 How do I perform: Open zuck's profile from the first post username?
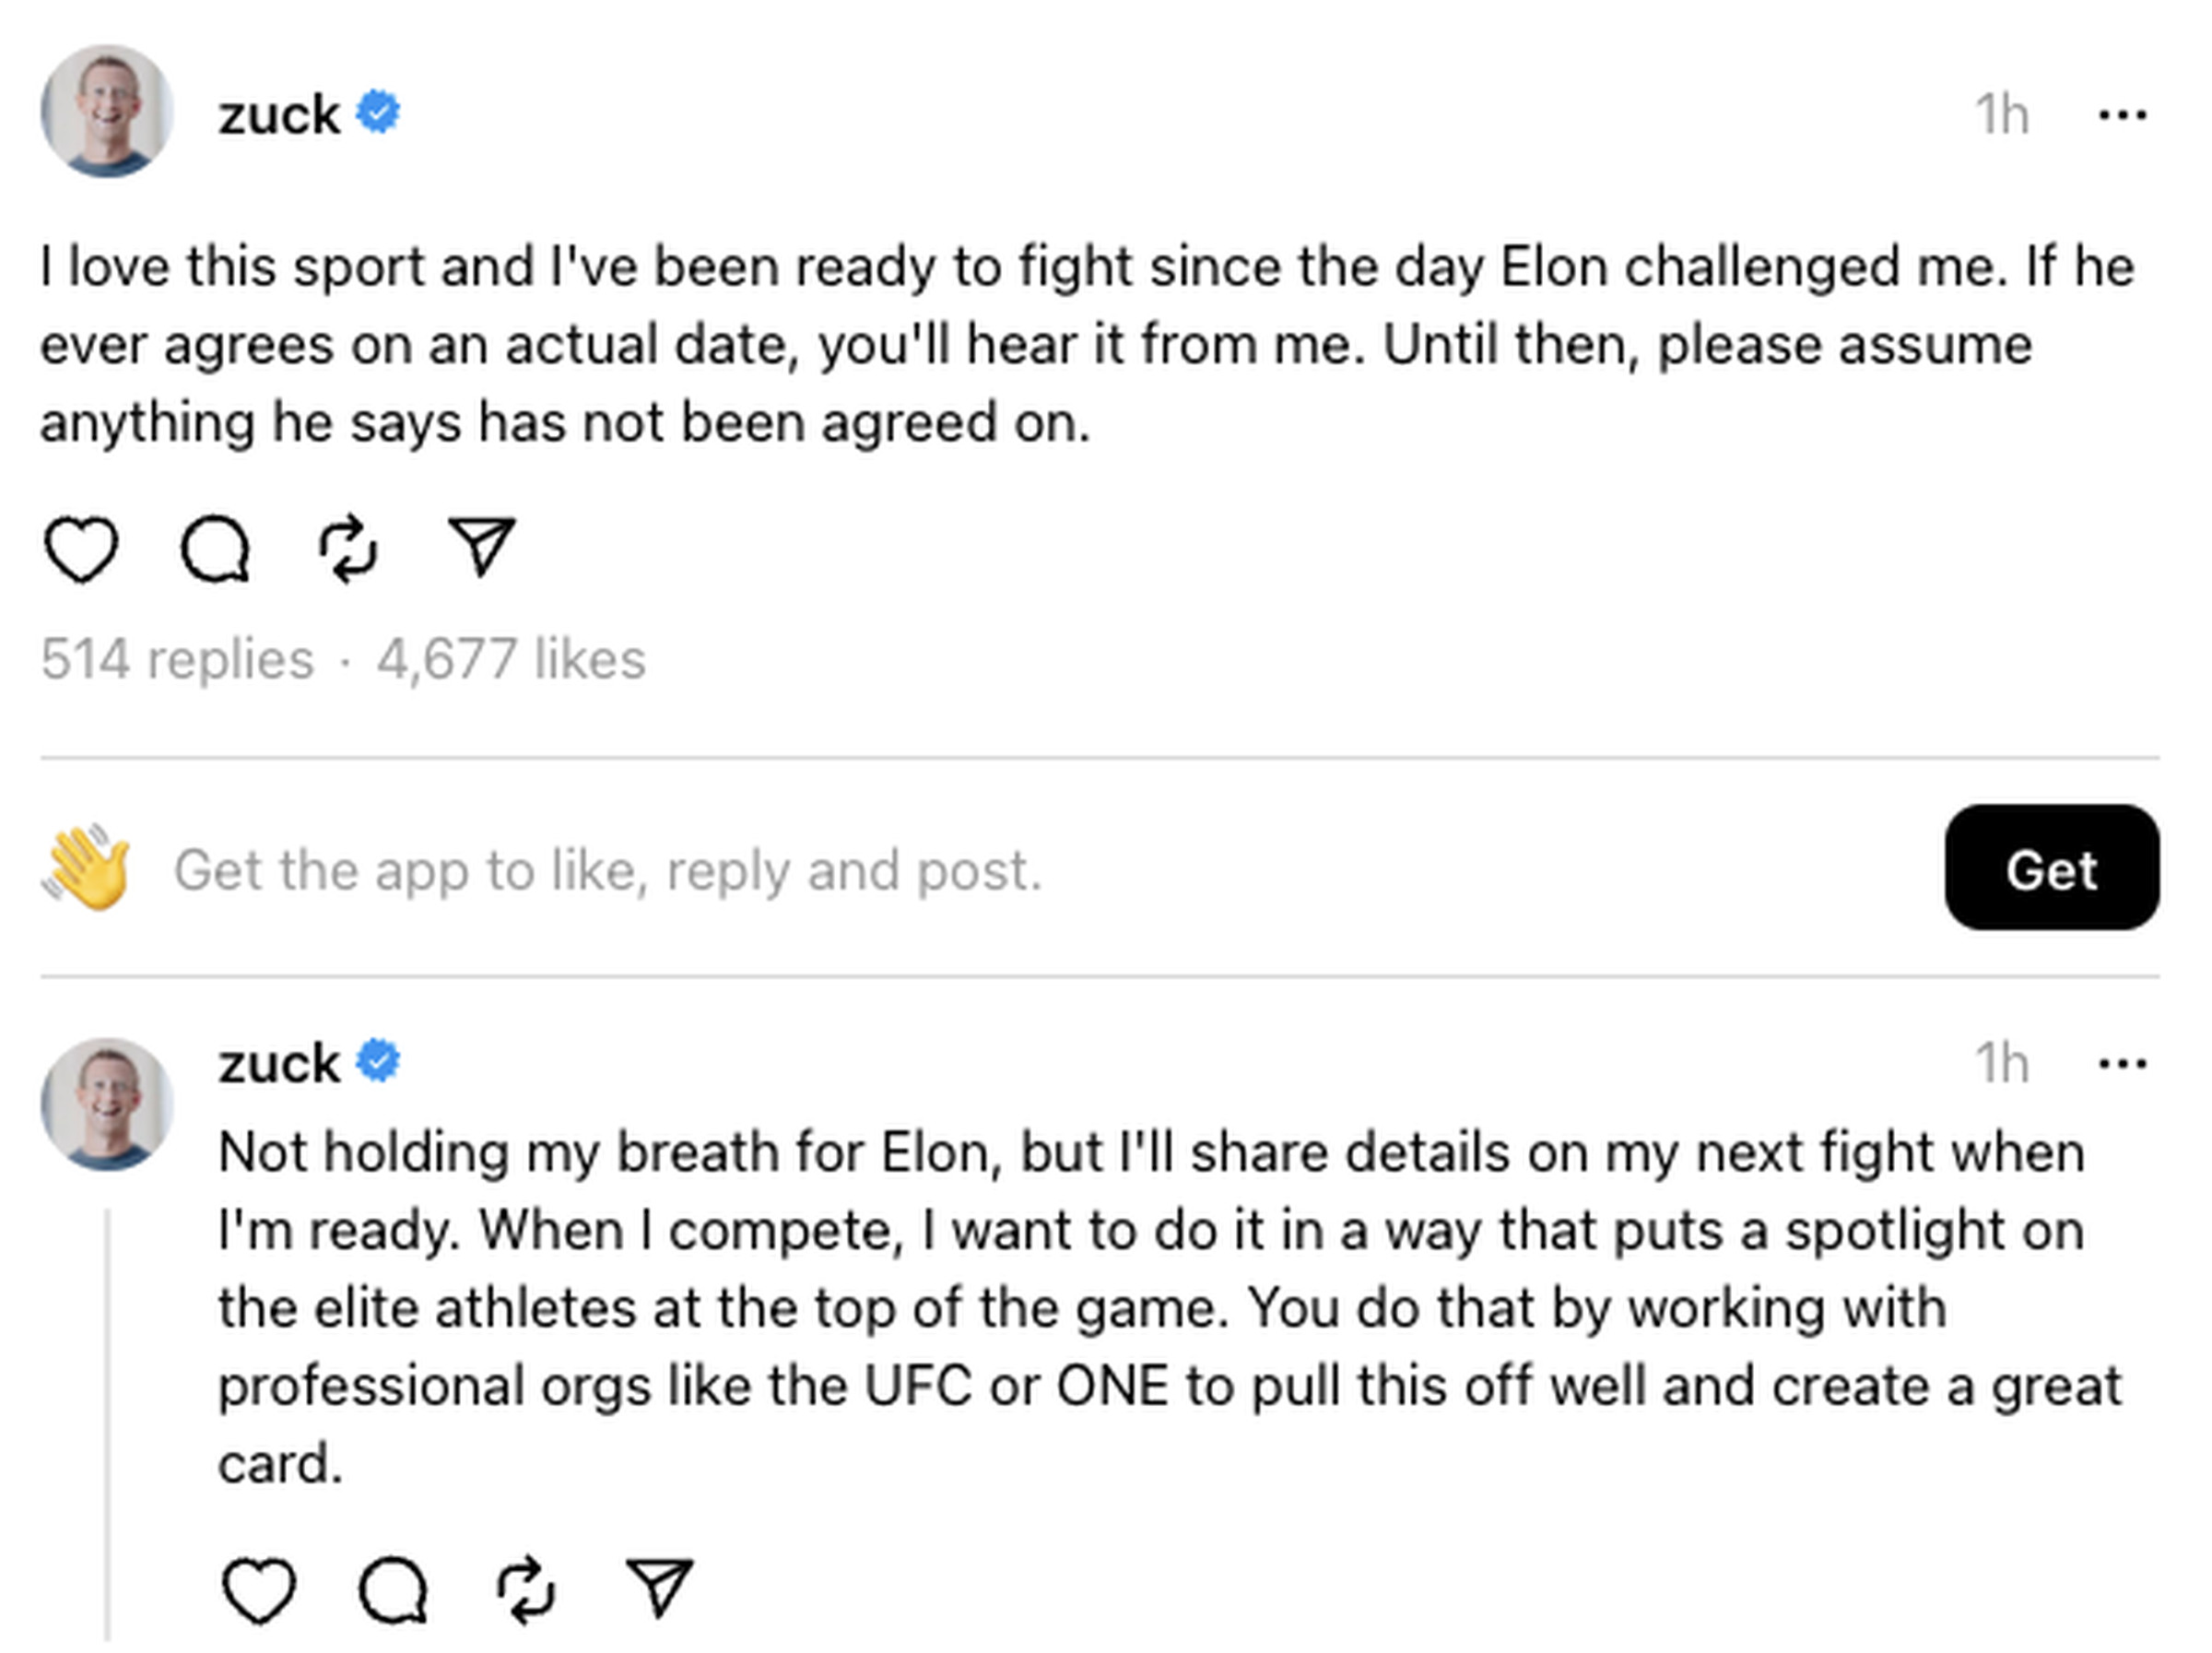click(280, 113)
